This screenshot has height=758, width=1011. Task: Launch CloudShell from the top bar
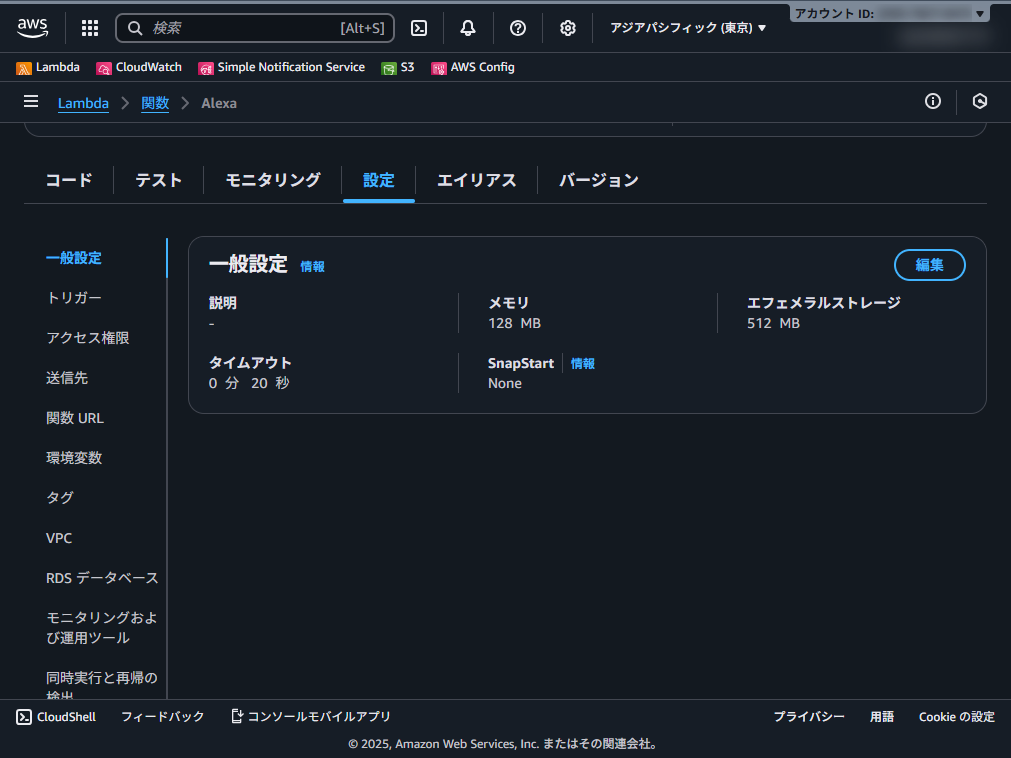(x=418, y=28)
